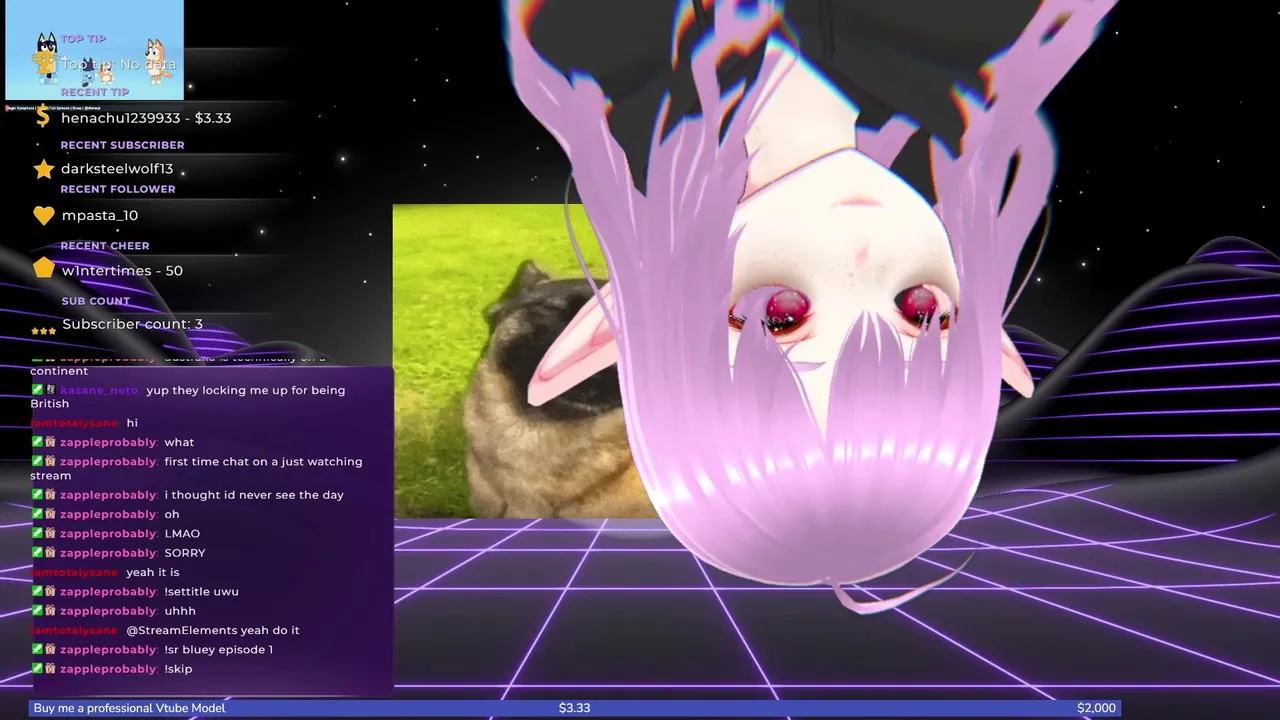Open the Bluey video thumbnail at the top left
This screenshot has width=1280, height=720.
tap(94, 50)
